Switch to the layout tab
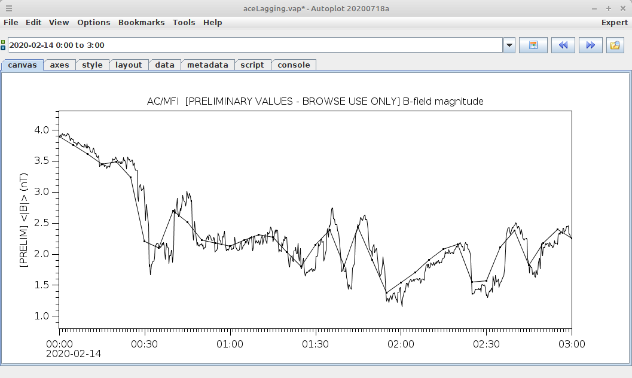The height and width of the screenshot is (378, 632). click(x=129, y=65)
